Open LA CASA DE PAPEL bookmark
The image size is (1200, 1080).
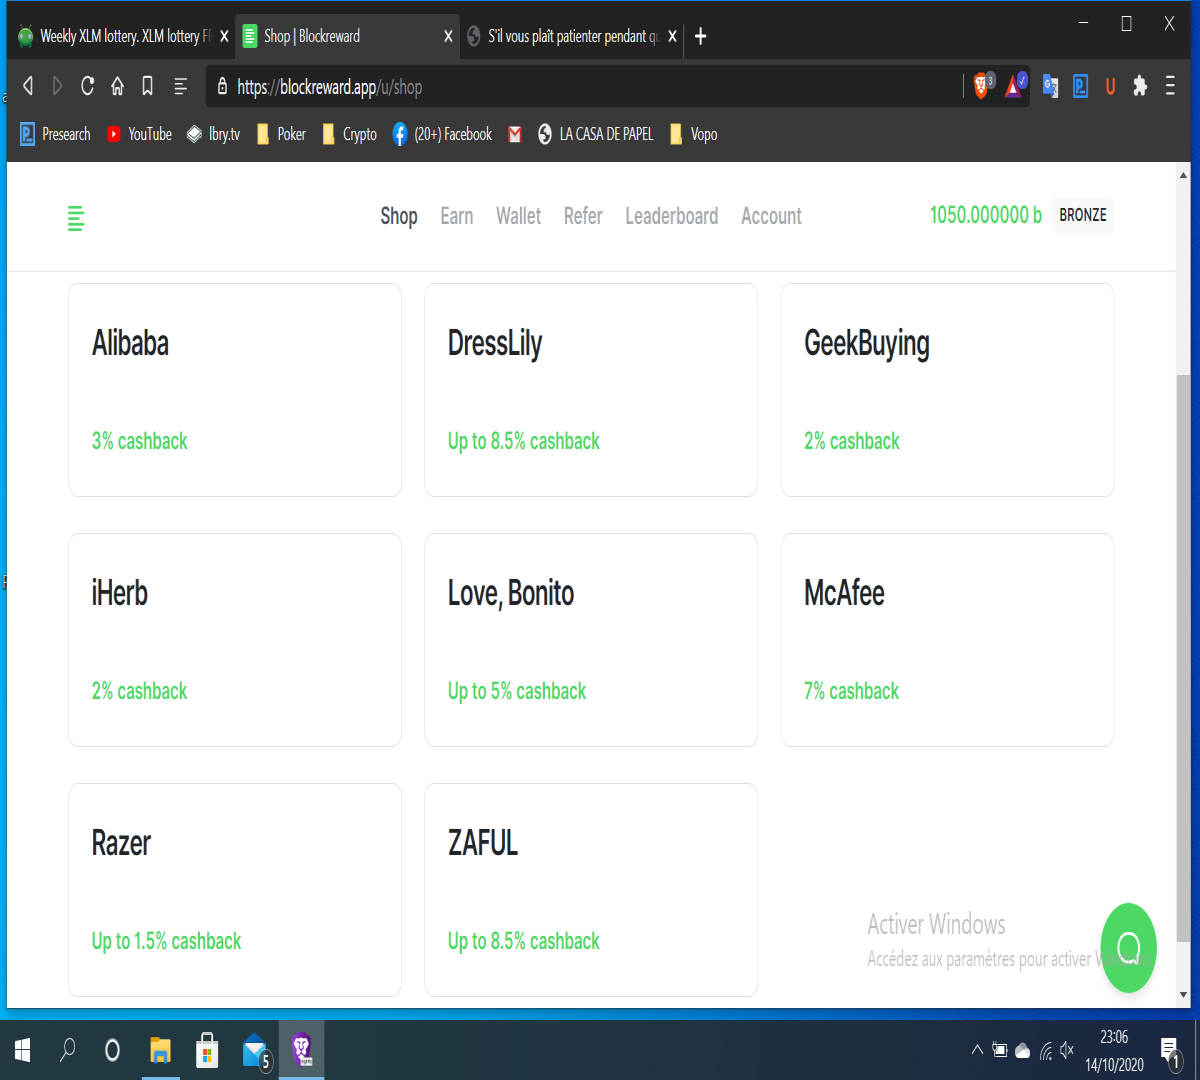pyautogui.click(x=595, y=134)
